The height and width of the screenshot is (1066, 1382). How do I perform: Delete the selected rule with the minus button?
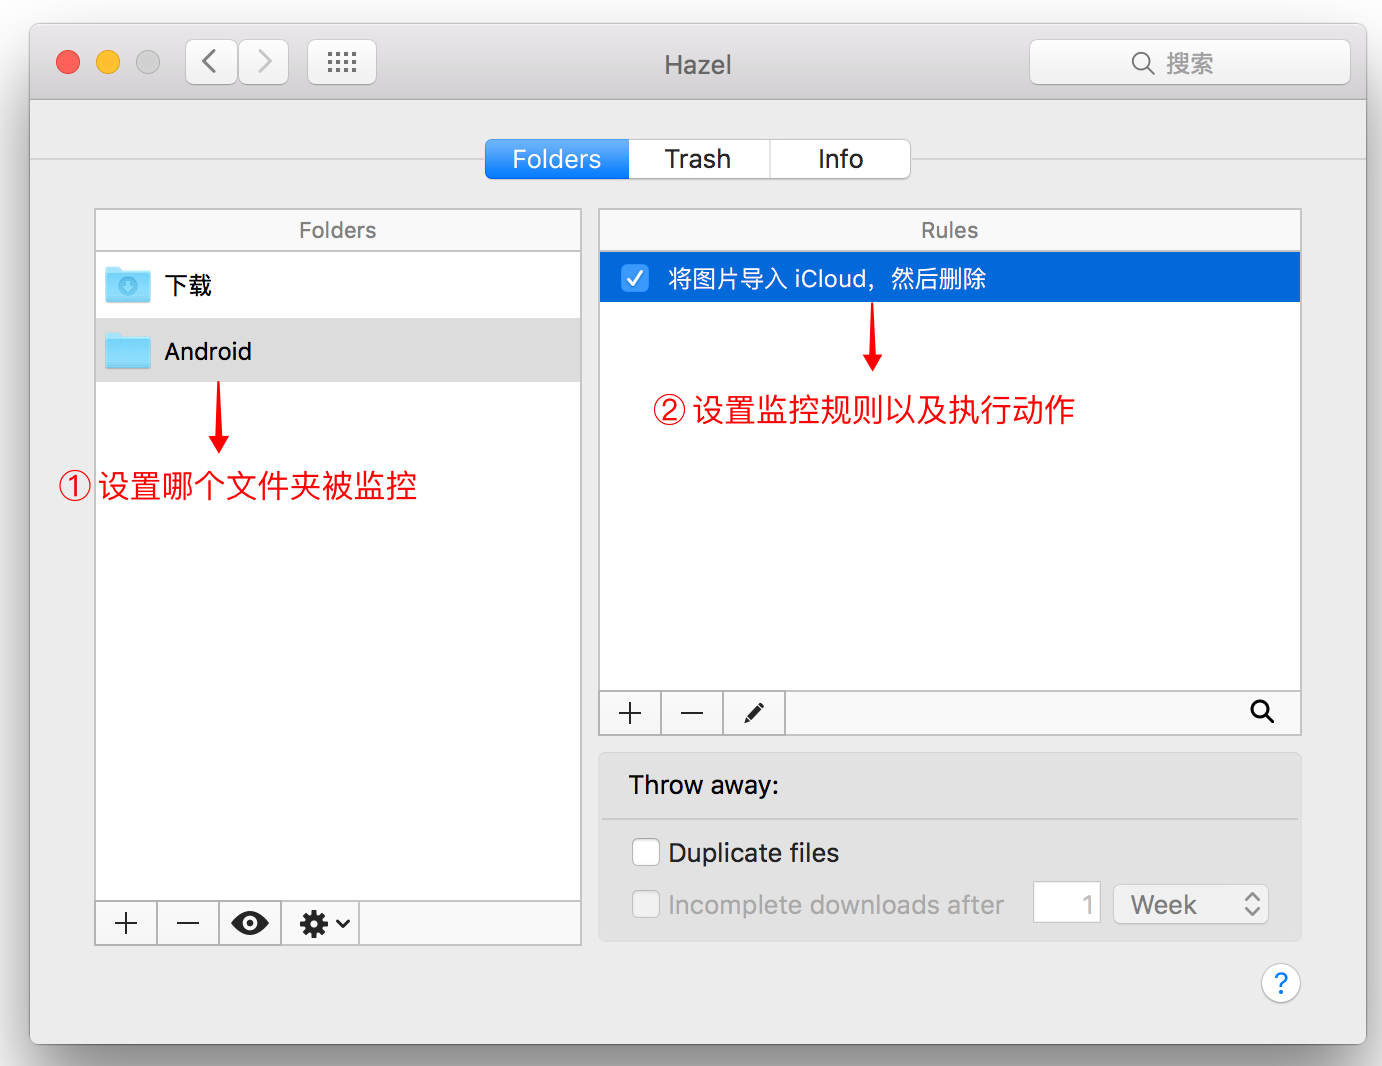692,713
